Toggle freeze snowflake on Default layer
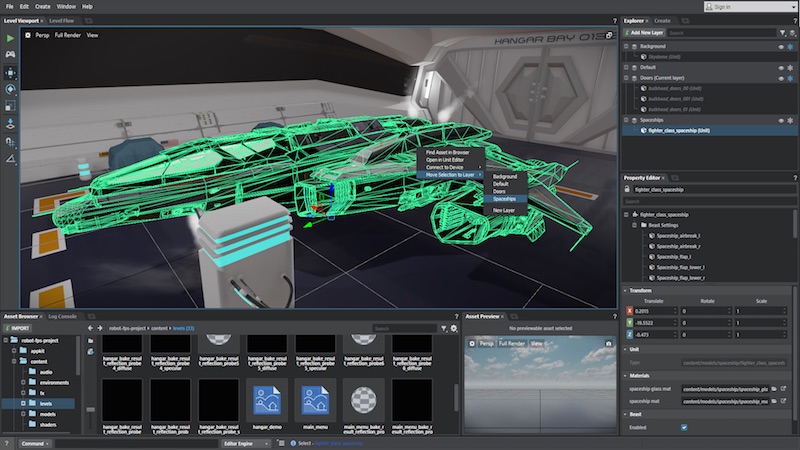Viewport: 800px width, 450px height. [x=790, y=67]
